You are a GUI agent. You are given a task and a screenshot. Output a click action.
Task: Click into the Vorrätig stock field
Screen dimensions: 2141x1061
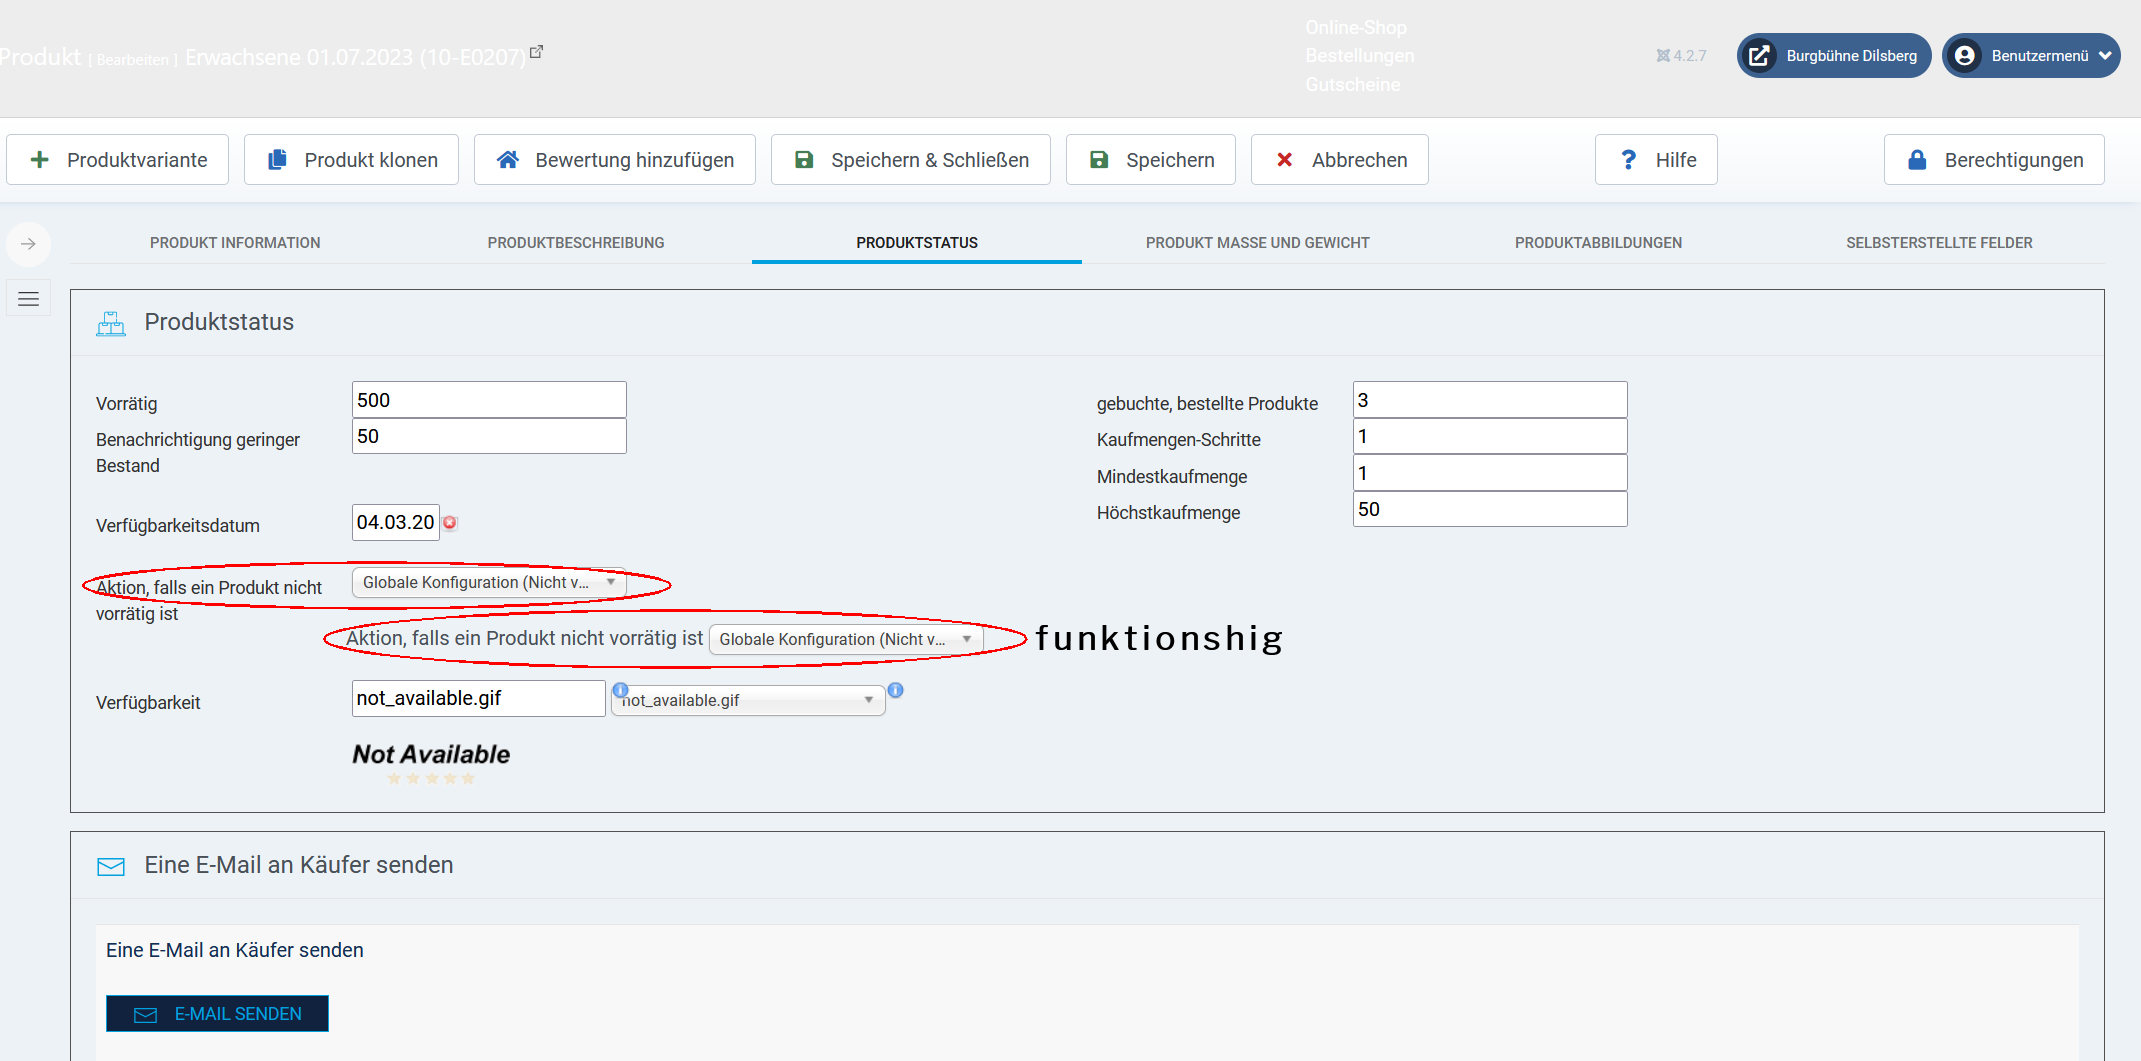tap(489, 400)
